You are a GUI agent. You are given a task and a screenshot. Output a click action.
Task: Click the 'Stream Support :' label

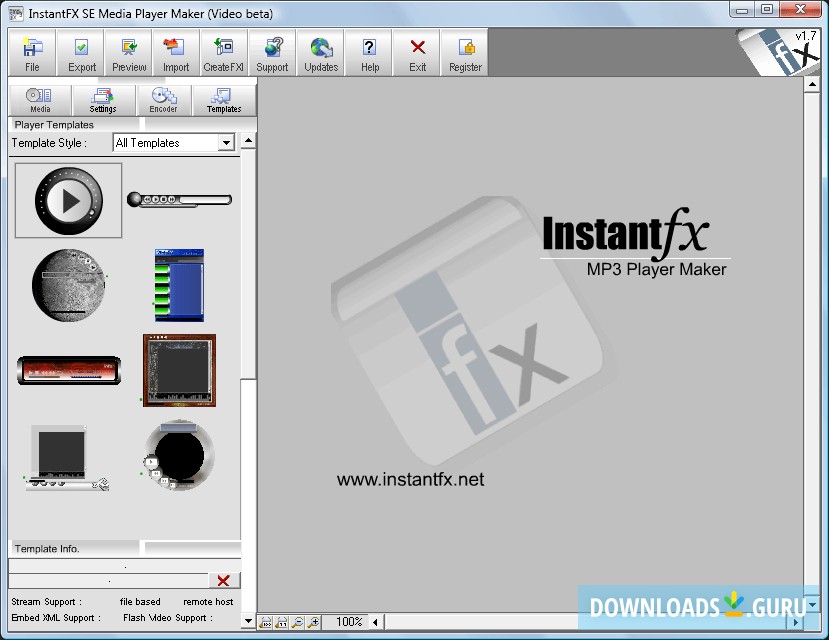pos(47,601)
